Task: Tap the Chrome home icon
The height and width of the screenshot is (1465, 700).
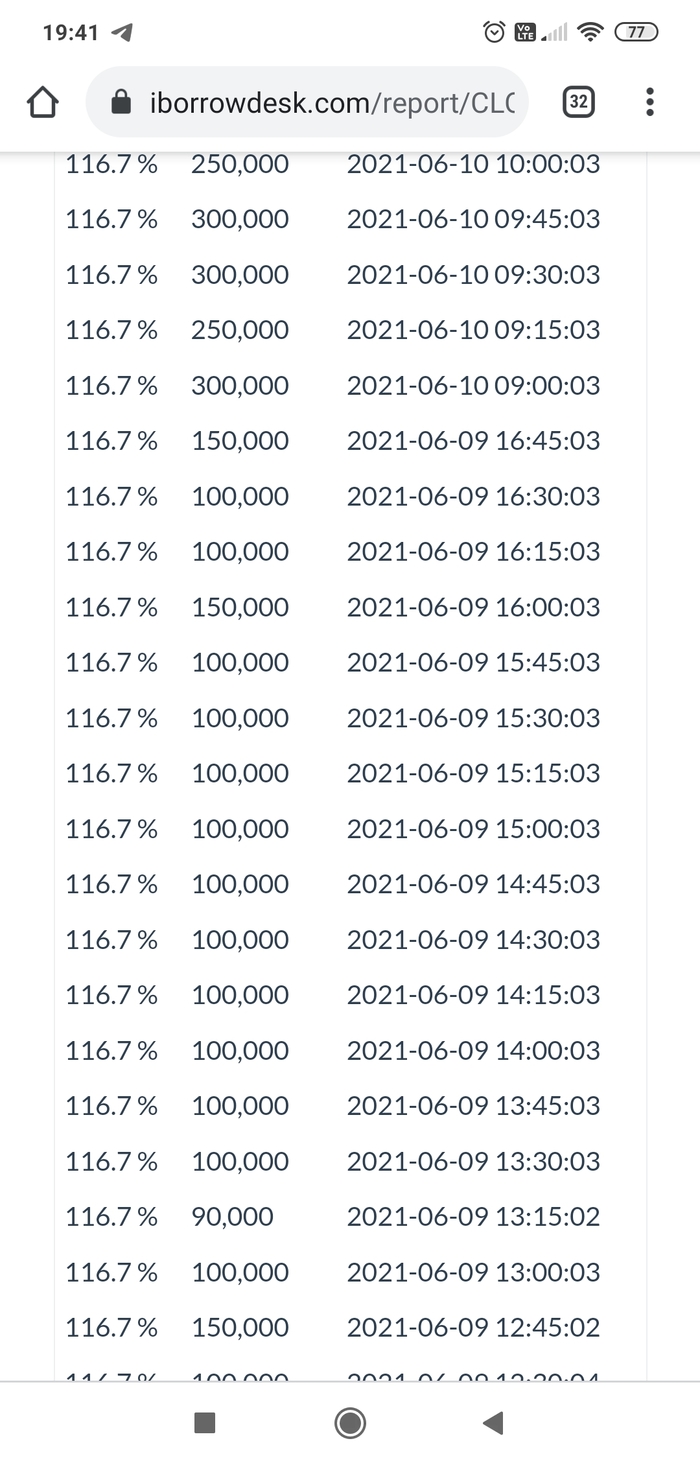Action: (42, 102)
